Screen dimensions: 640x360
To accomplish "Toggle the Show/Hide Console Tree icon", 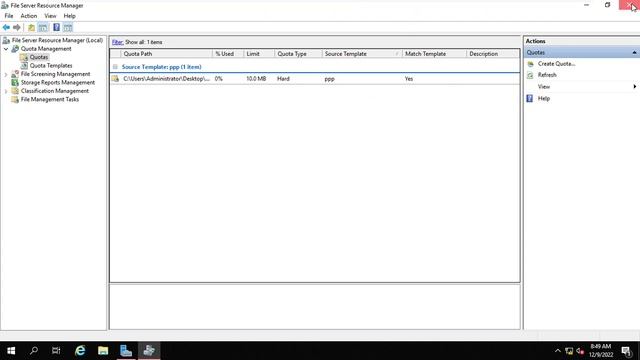I will tap(43, 27).
